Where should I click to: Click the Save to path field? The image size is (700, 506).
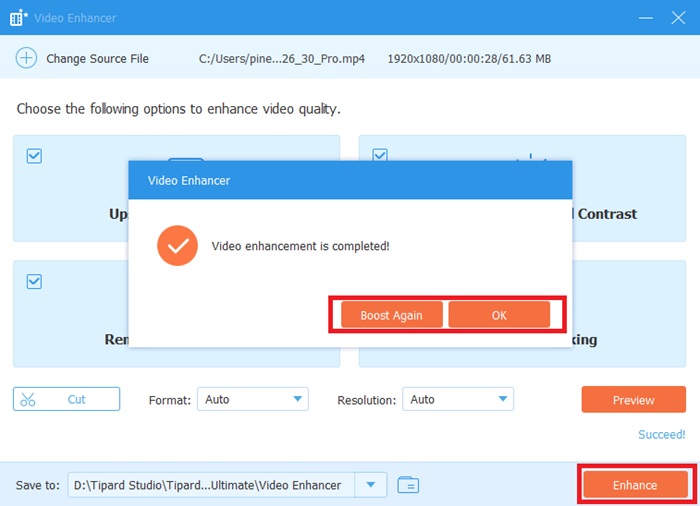210,485
